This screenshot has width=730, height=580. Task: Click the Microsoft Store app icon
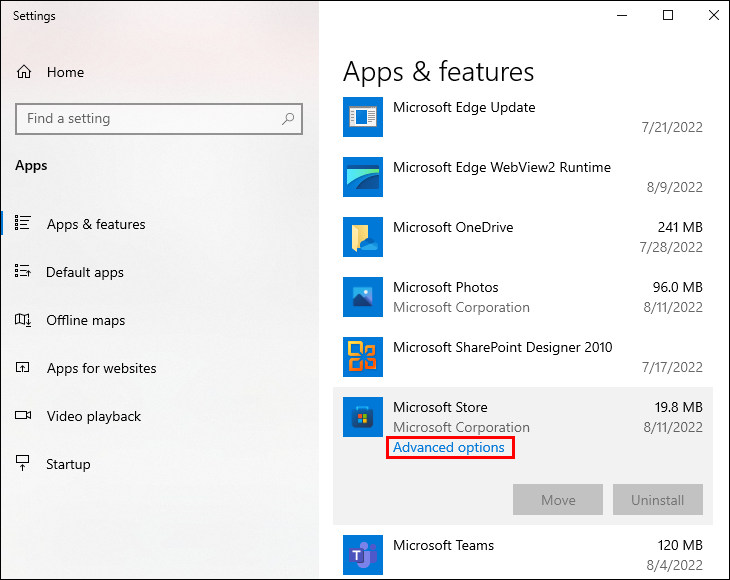[x=363, y=417]
